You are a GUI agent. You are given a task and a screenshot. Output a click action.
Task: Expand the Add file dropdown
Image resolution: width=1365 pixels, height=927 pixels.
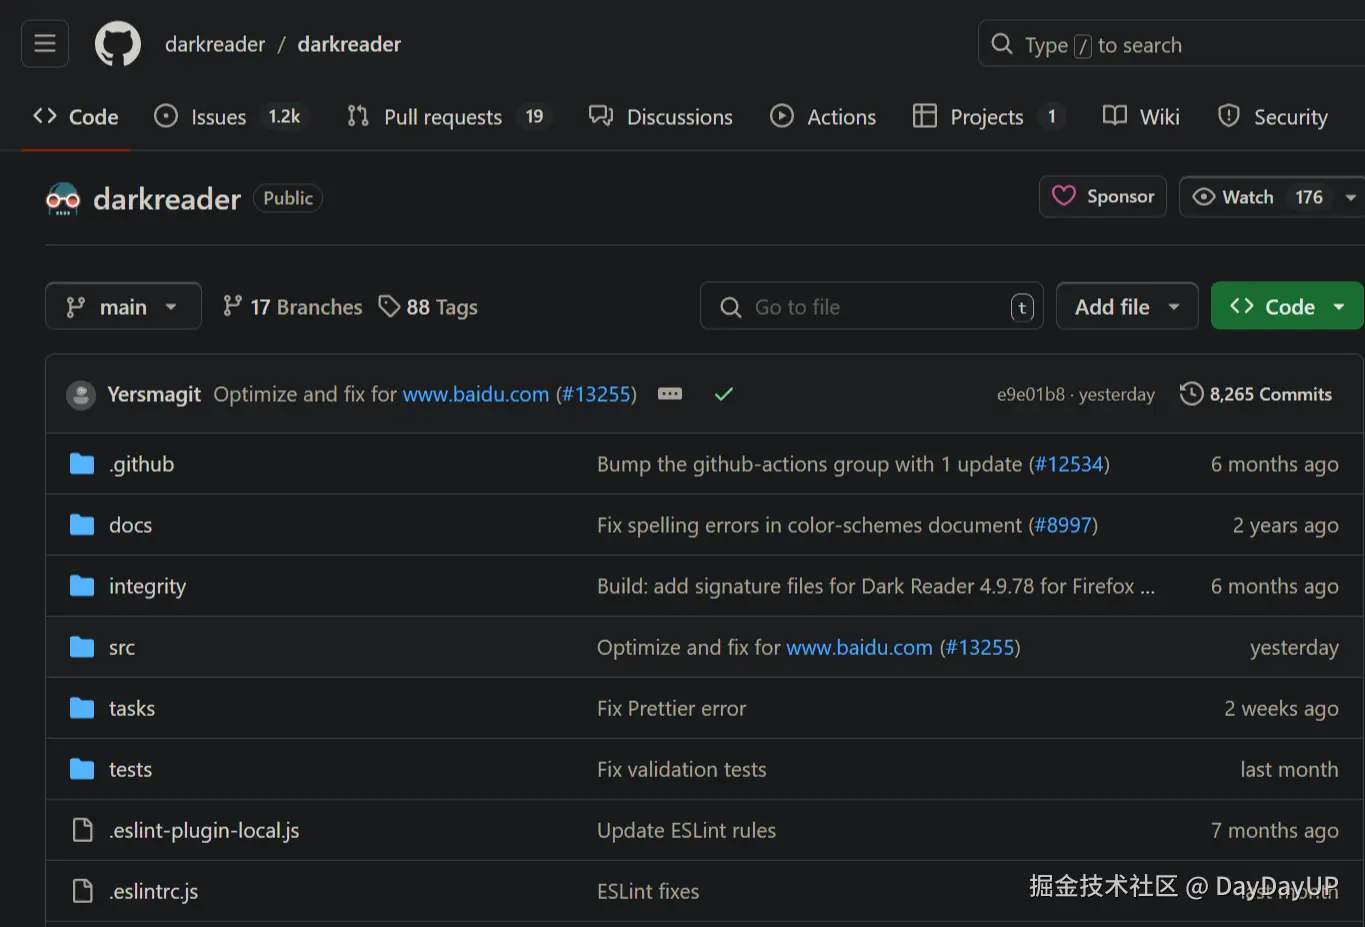click(x=1127, y=307)
